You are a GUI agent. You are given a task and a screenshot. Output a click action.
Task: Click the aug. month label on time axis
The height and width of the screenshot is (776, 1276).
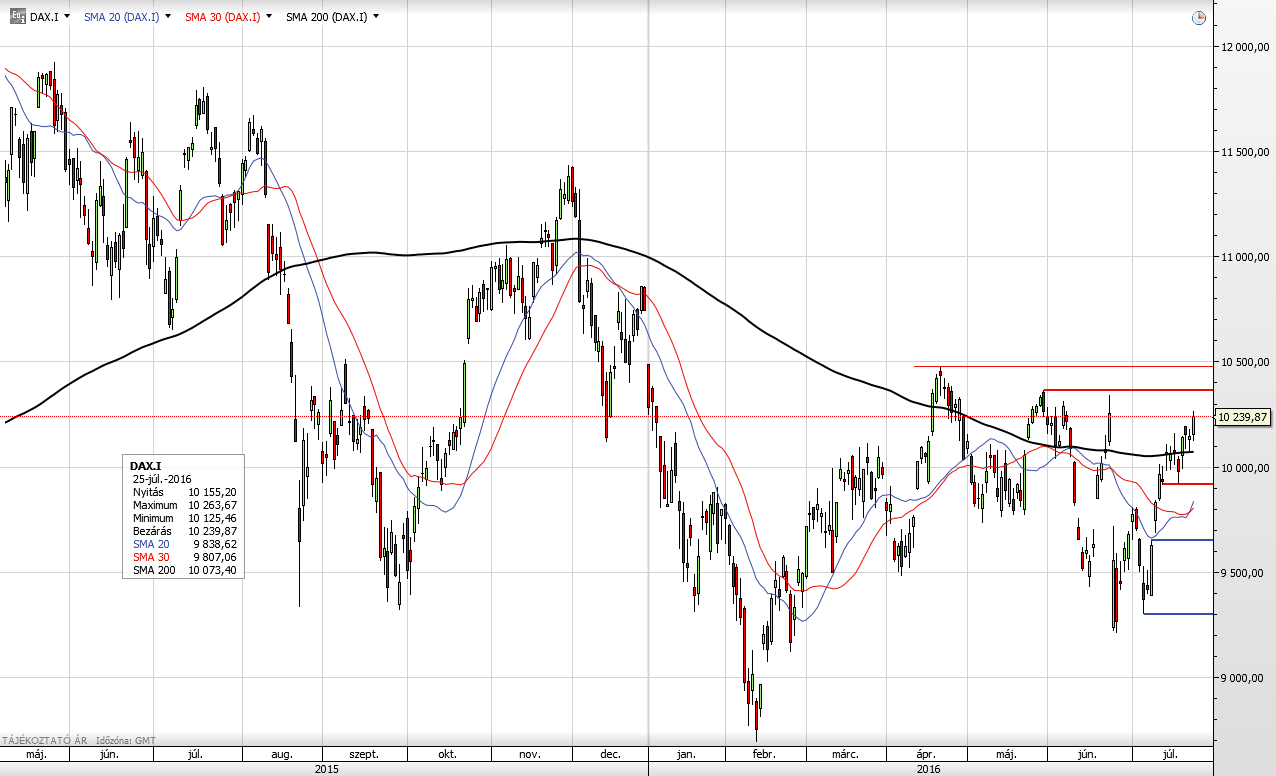point(282,753)
